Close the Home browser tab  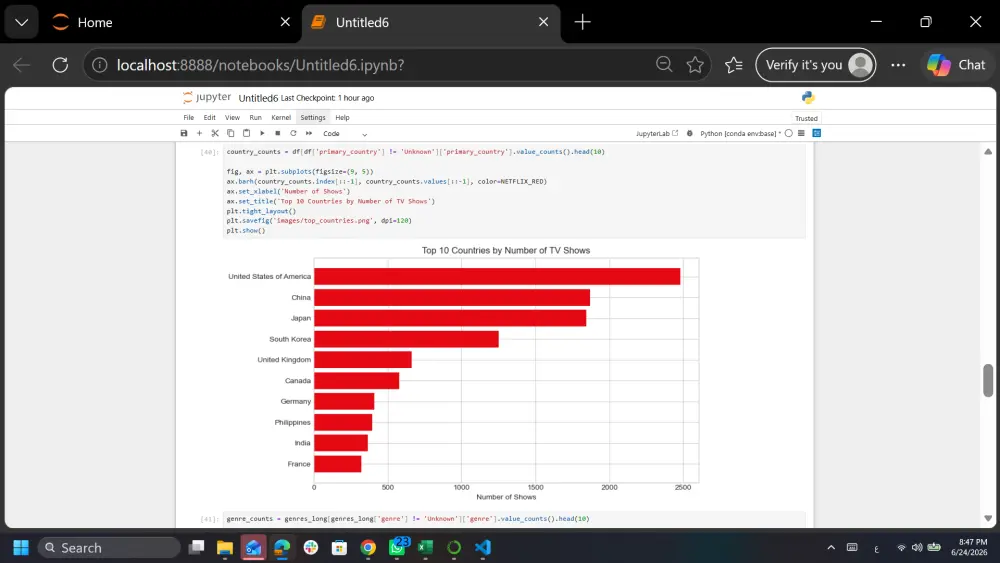tap(285, 22)
